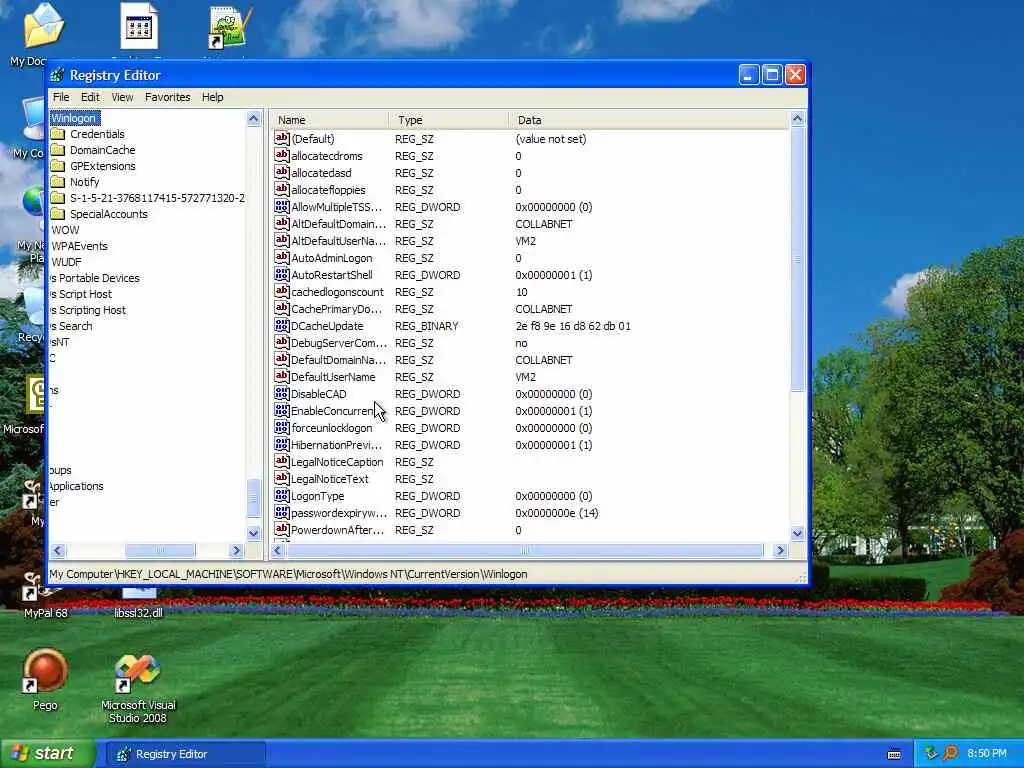Click the AutoAdminLogon value icon

tap(281, 257)
